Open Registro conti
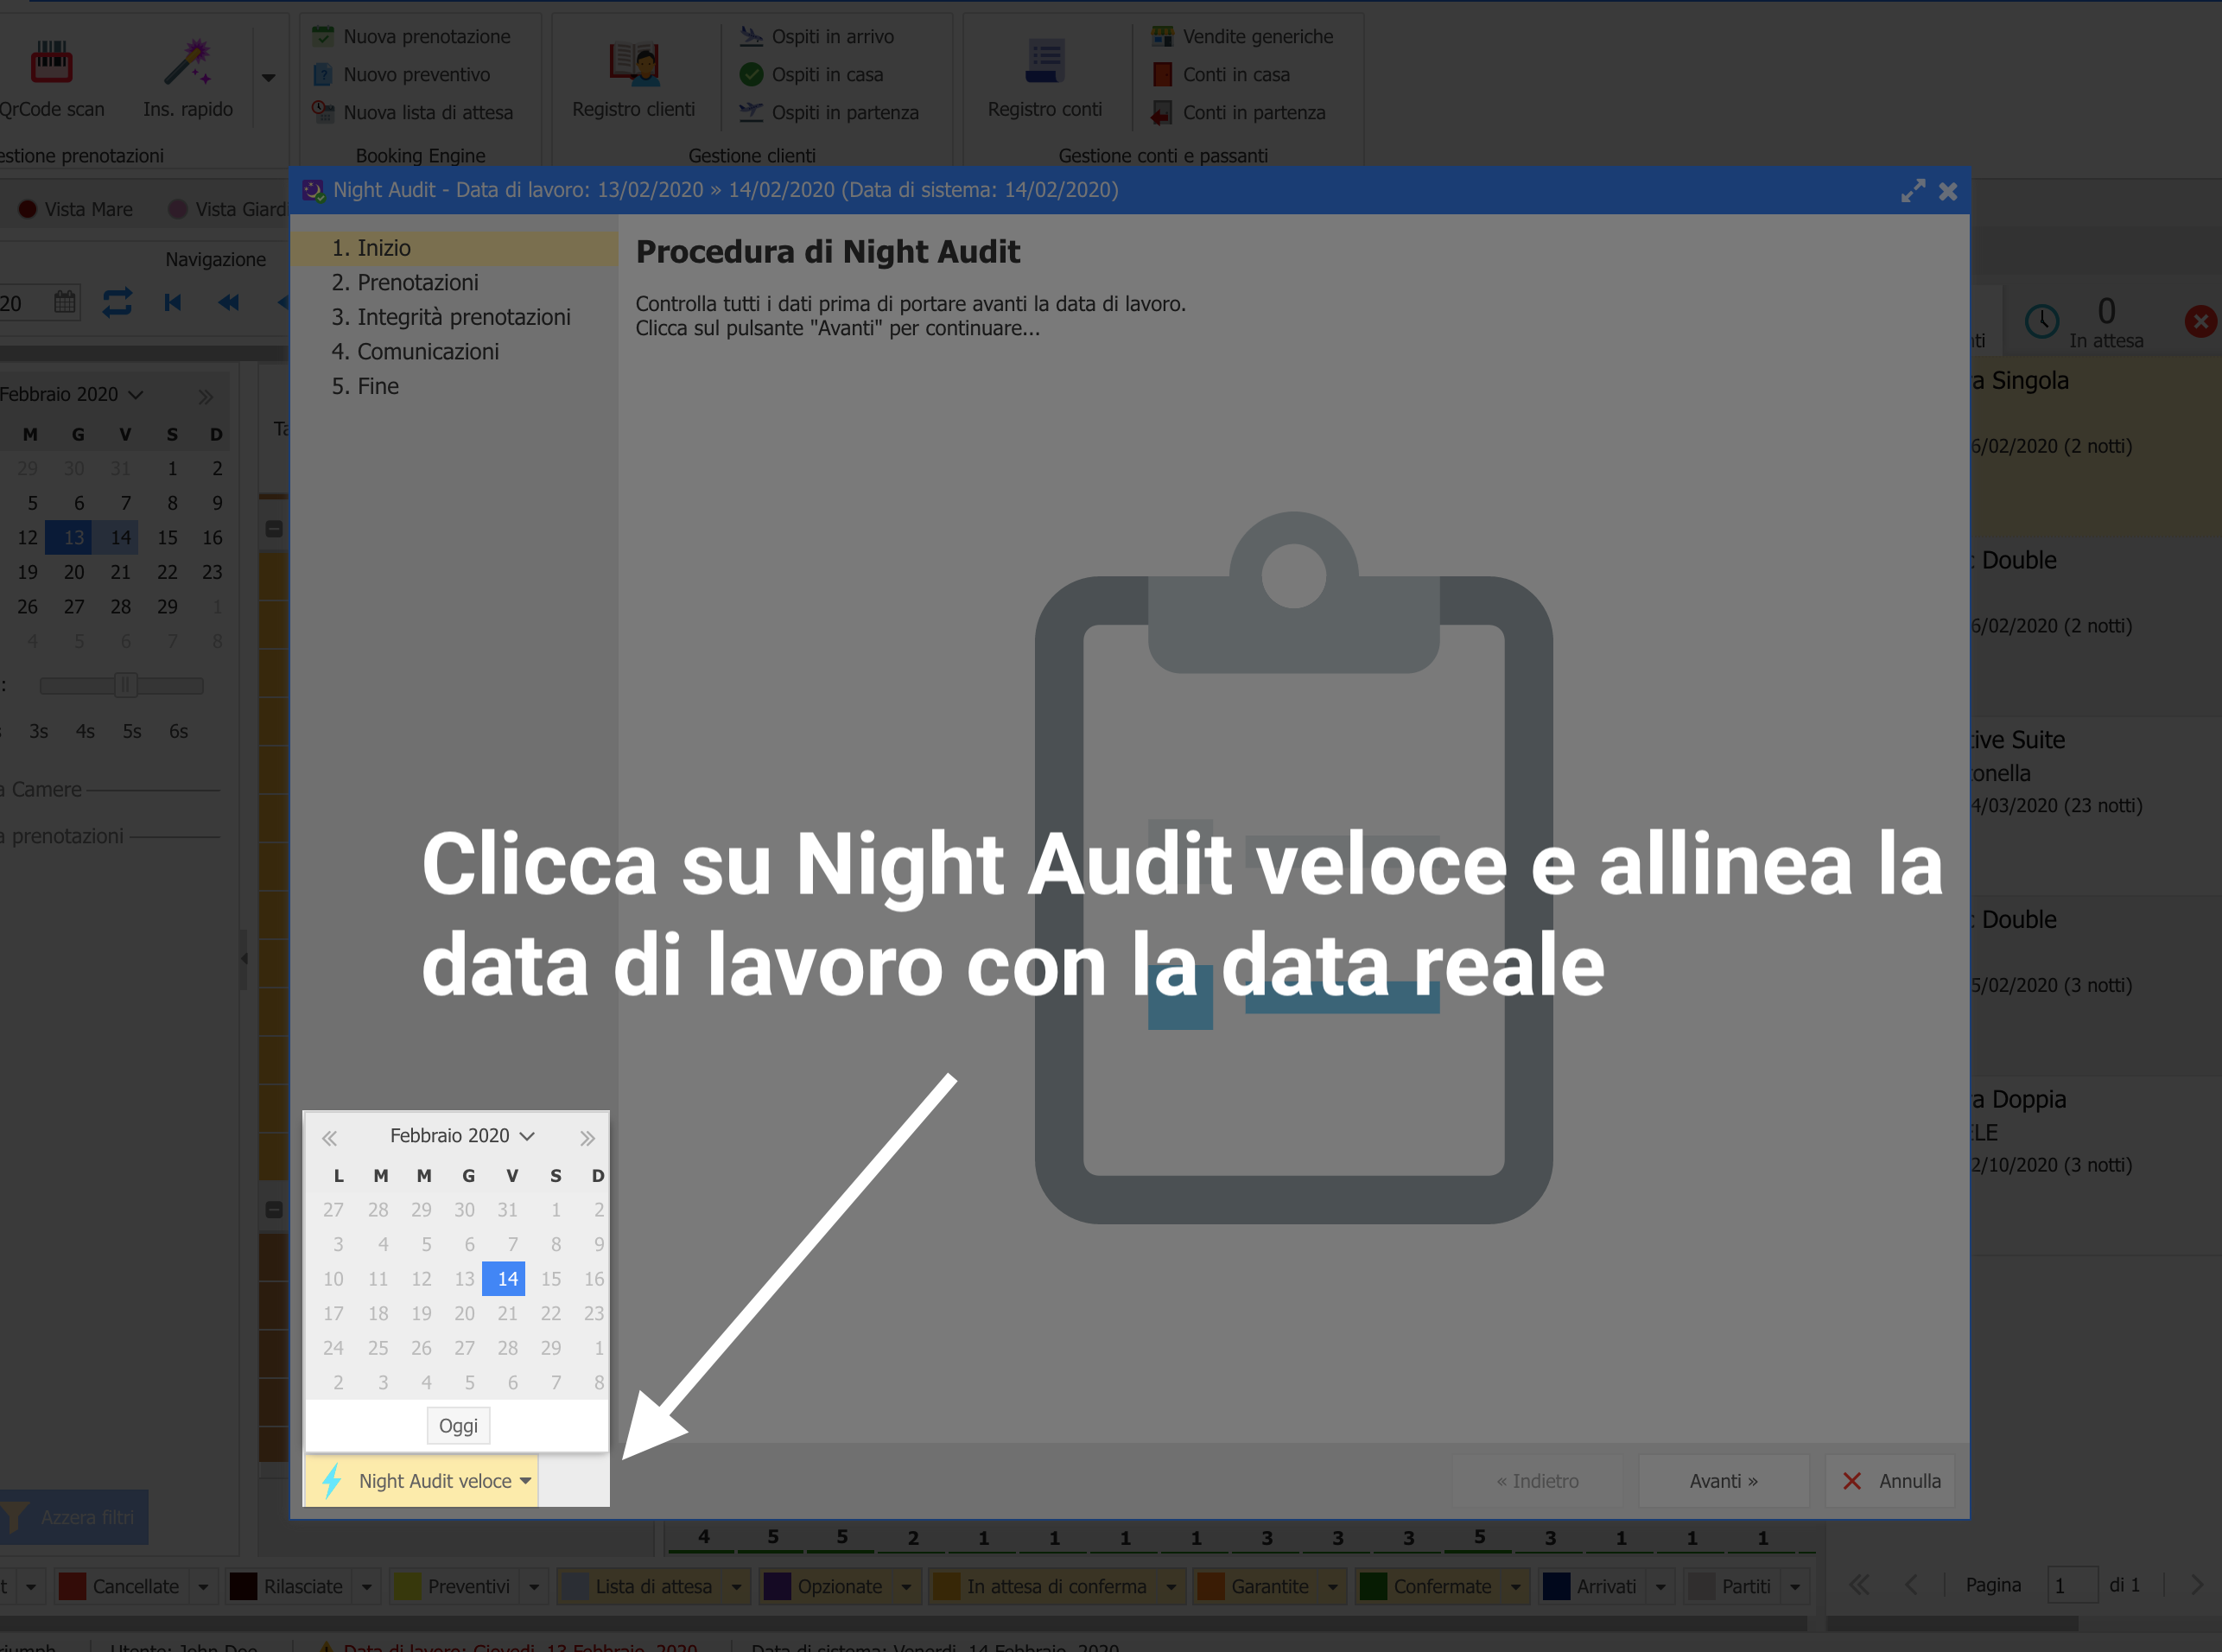The width and height of the screenshot is (2222, 1652). 1044,78
